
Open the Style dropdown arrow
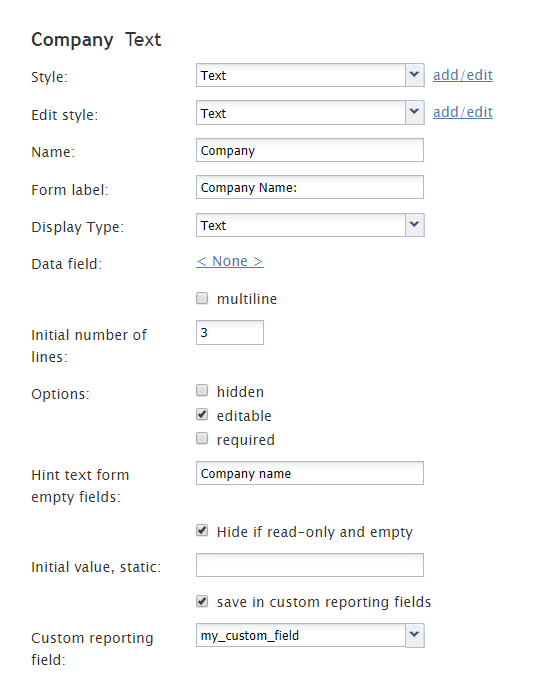point(415,75)
